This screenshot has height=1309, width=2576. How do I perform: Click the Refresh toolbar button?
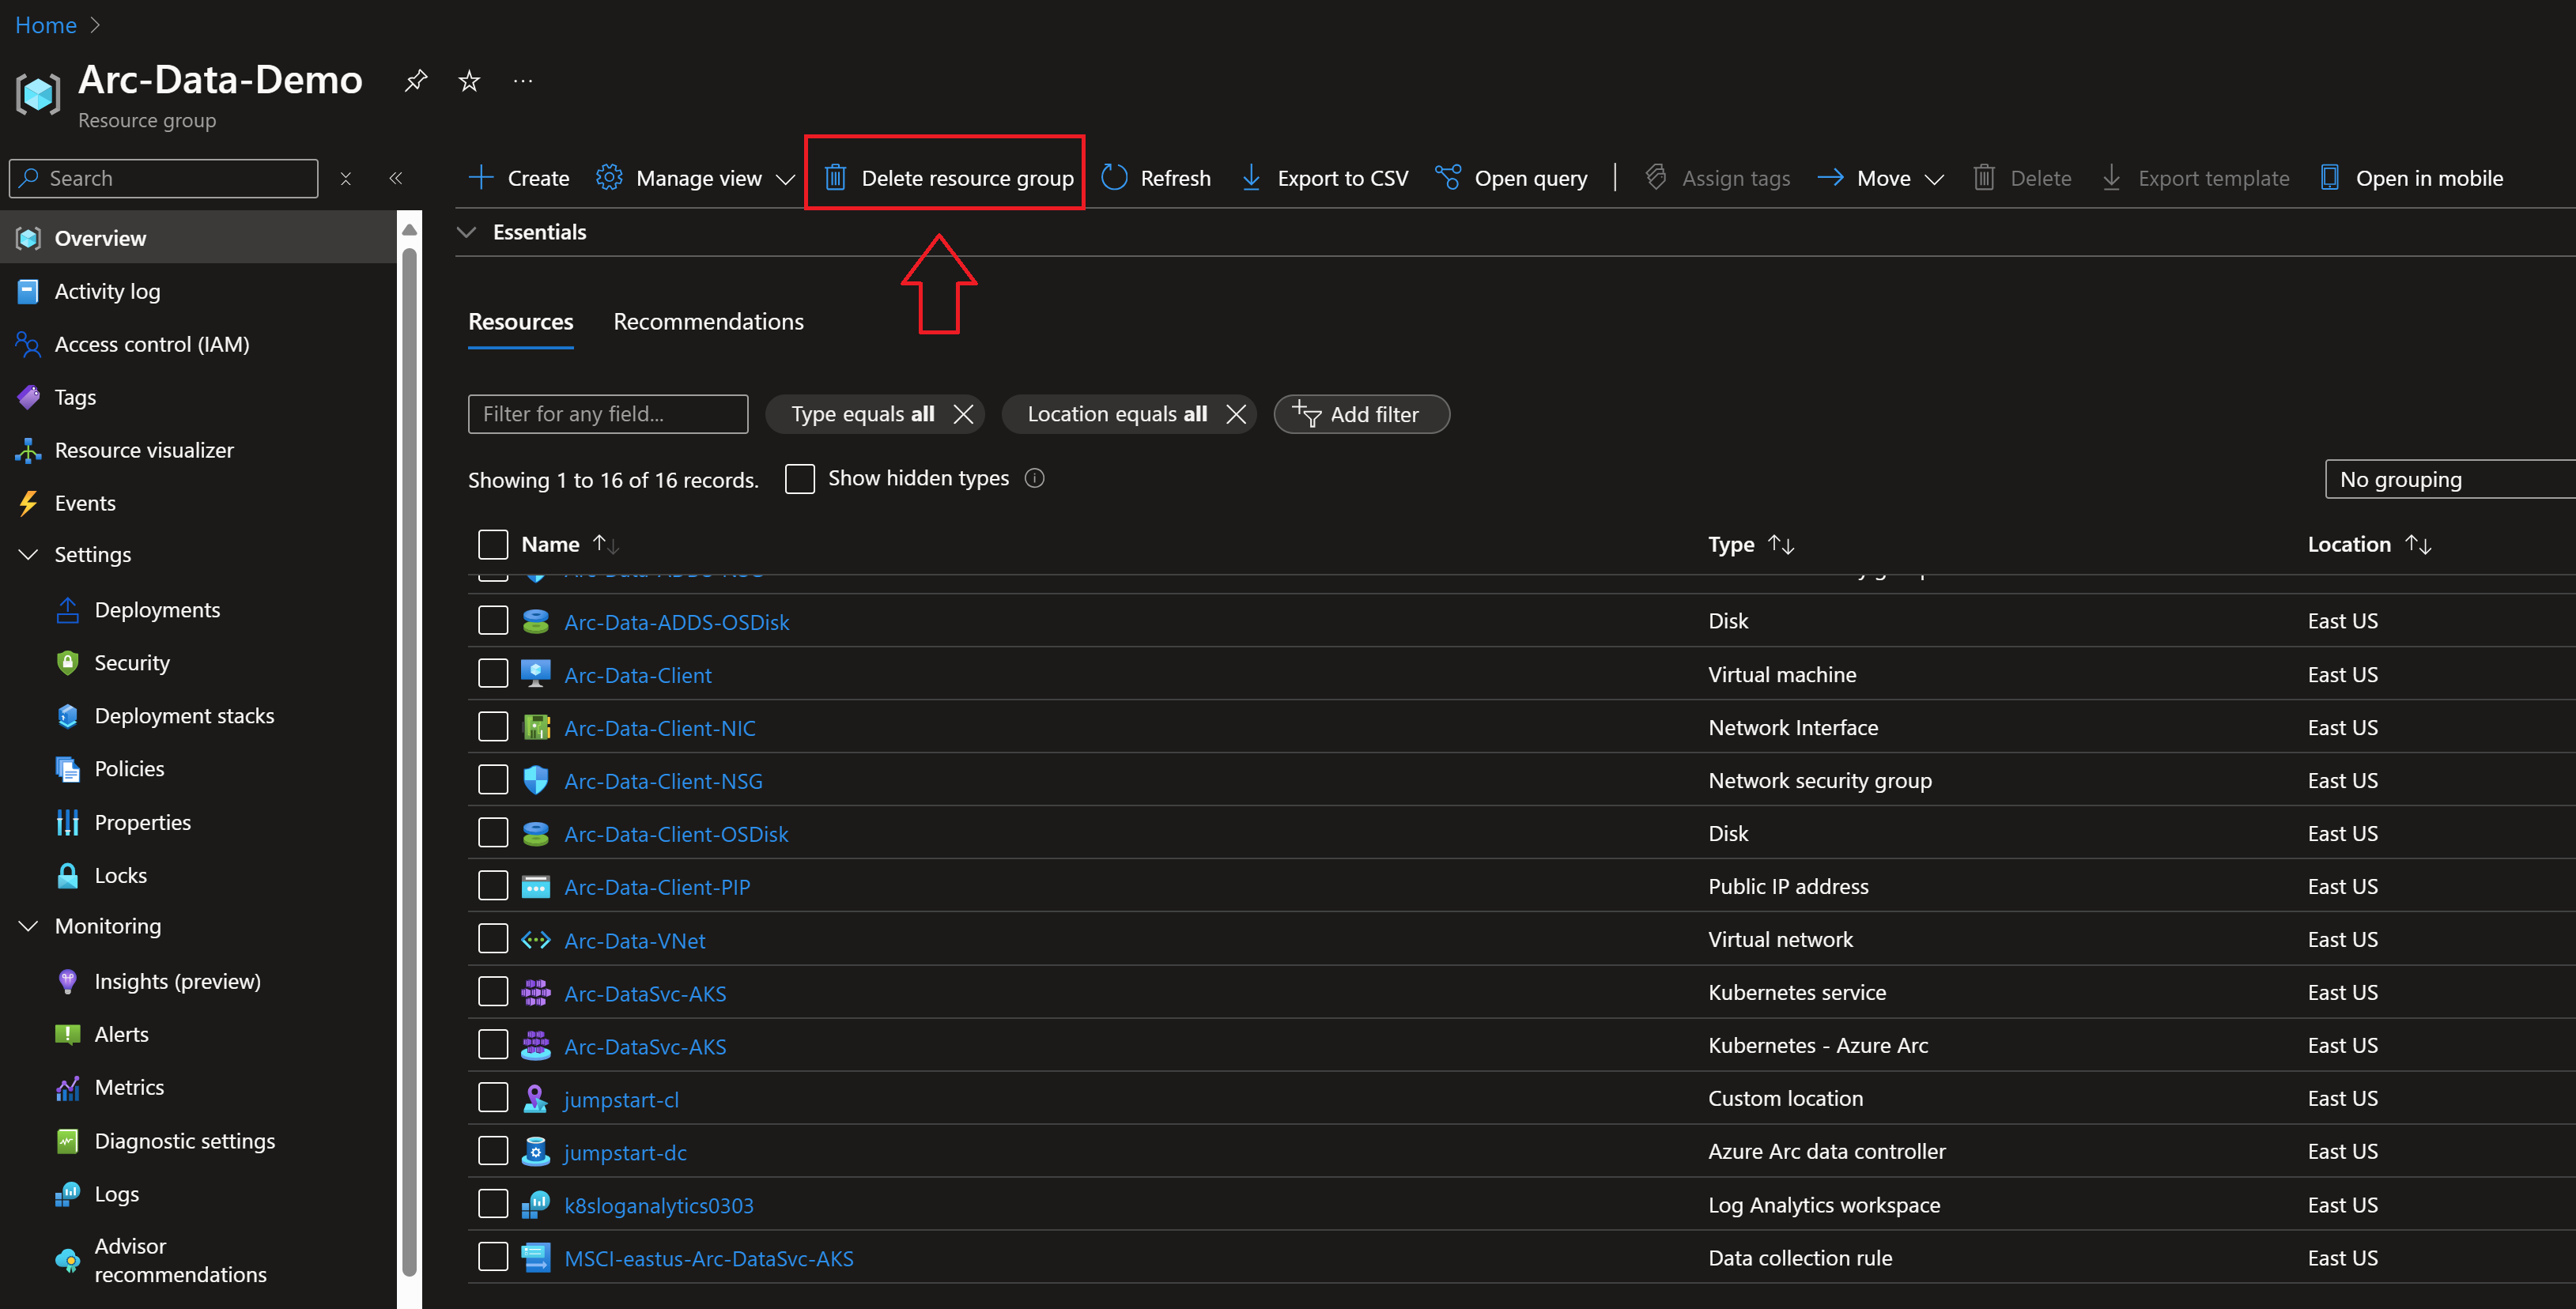click(x=1156, y=178)
